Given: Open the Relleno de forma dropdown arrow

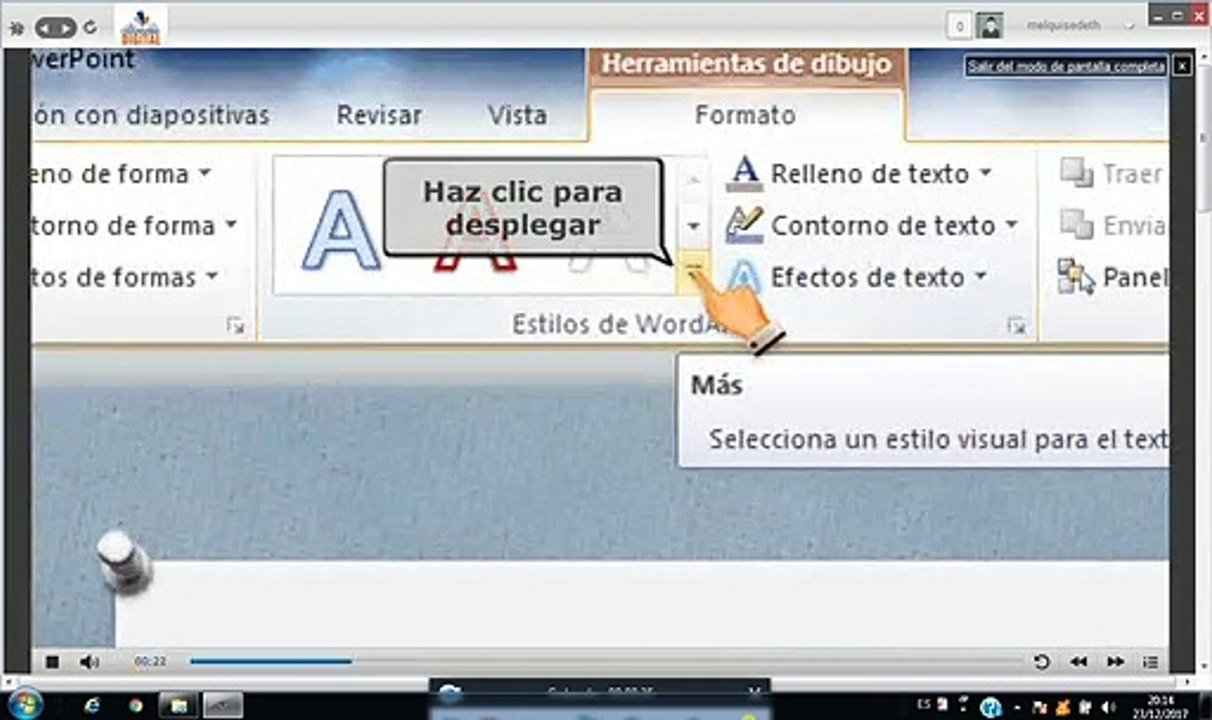Looking at the screenshot, I should click(205, 173).
